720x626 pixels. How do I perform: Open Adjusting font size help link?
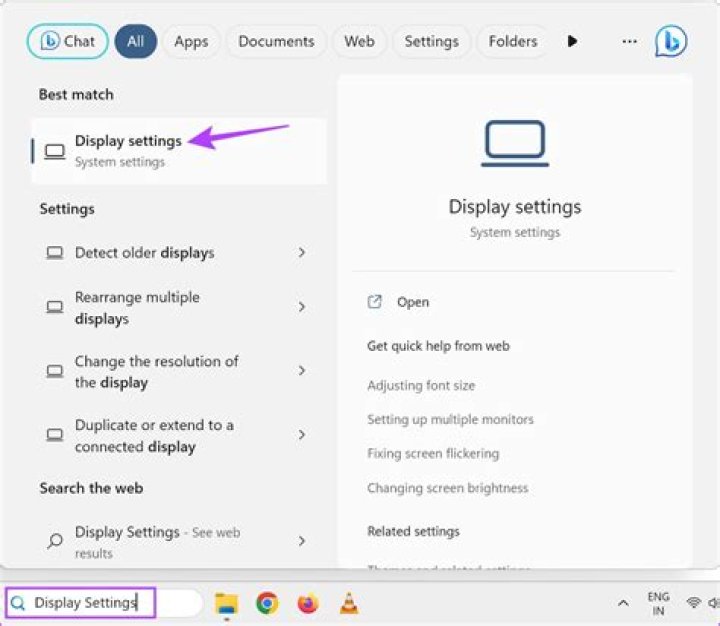pyautogui.click(x=421, y=386)
